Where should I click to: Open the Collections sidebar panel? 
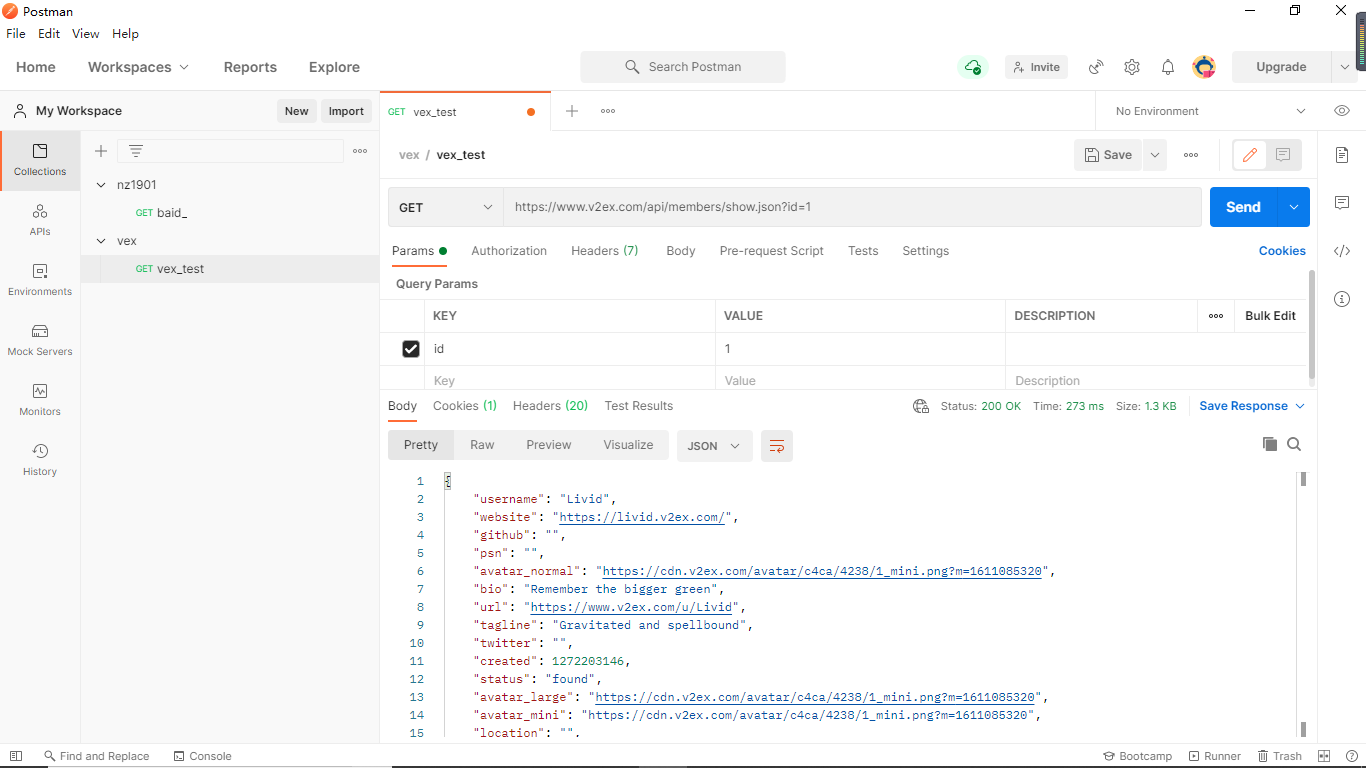(x=40, y=160)
